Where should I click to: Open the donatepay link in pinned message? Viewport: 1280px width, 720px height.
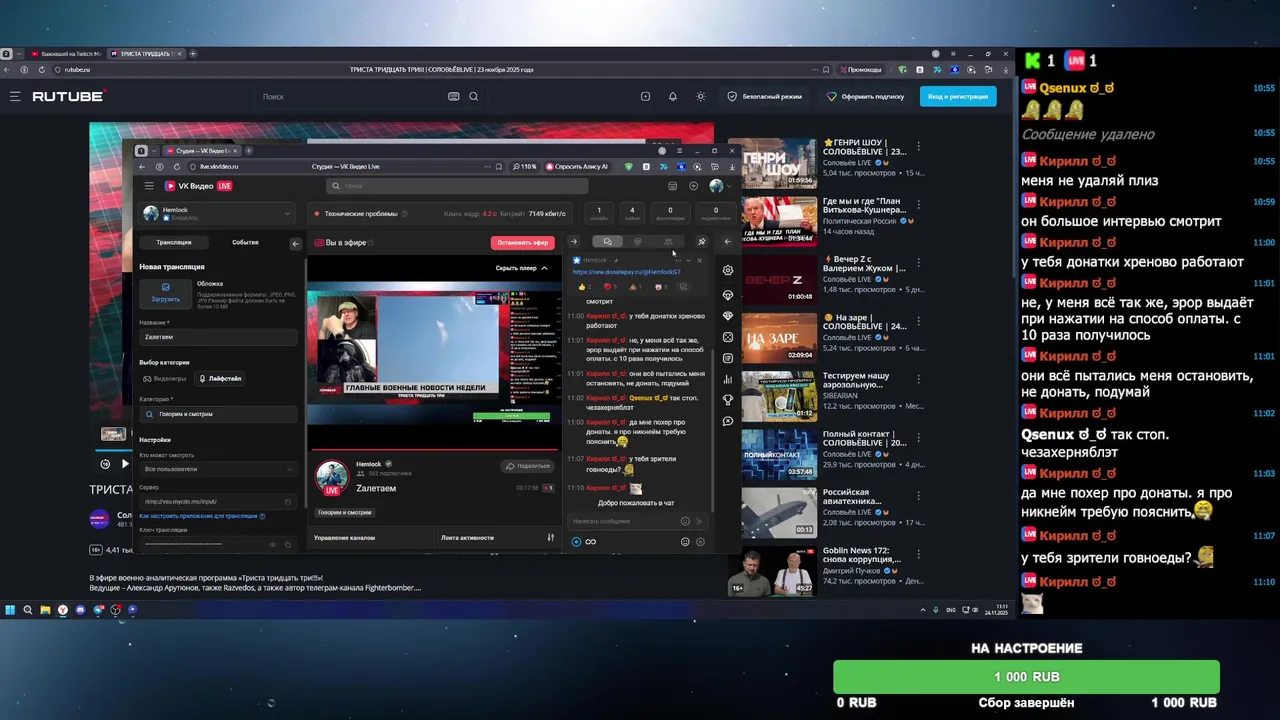(x=626, y=272)
